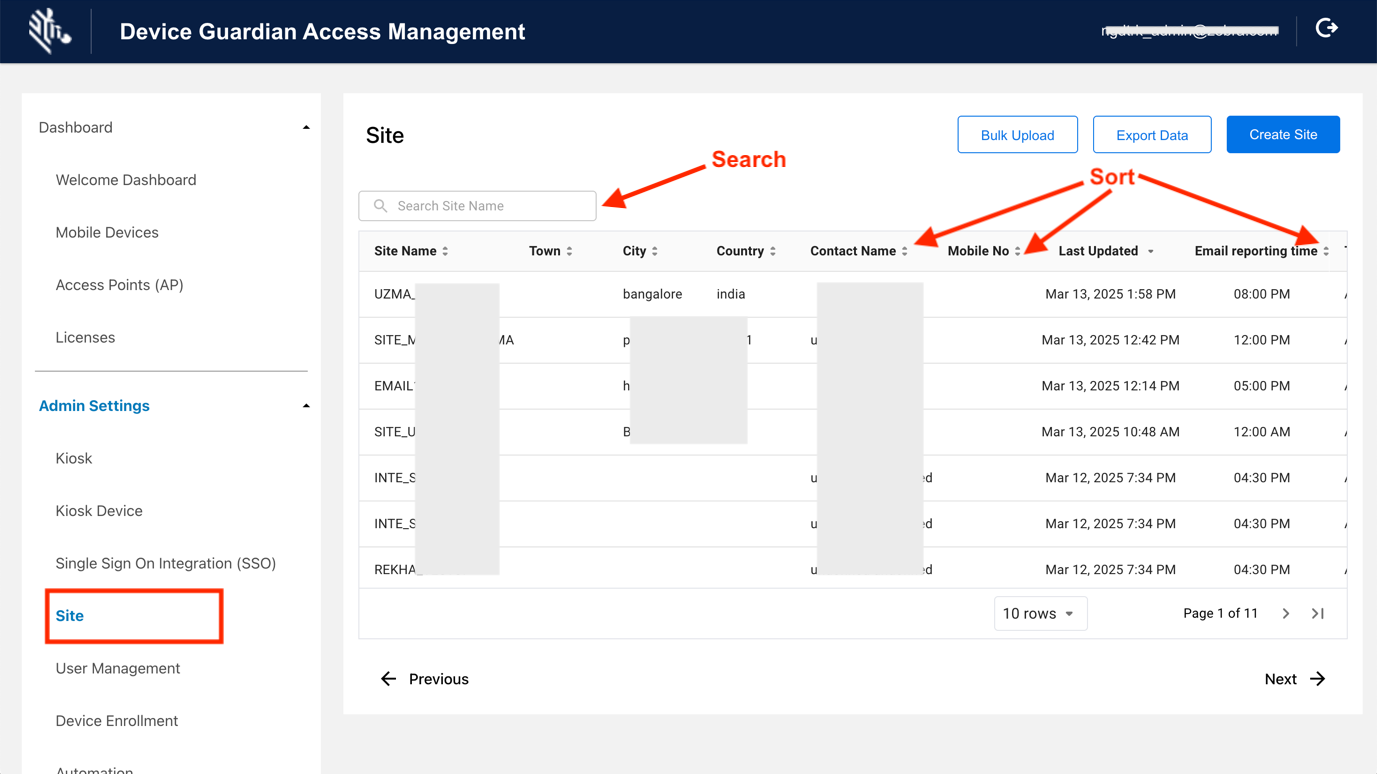Sort by Country column sort icon
The image size is (1377, 774).
(x=773, y=252)
